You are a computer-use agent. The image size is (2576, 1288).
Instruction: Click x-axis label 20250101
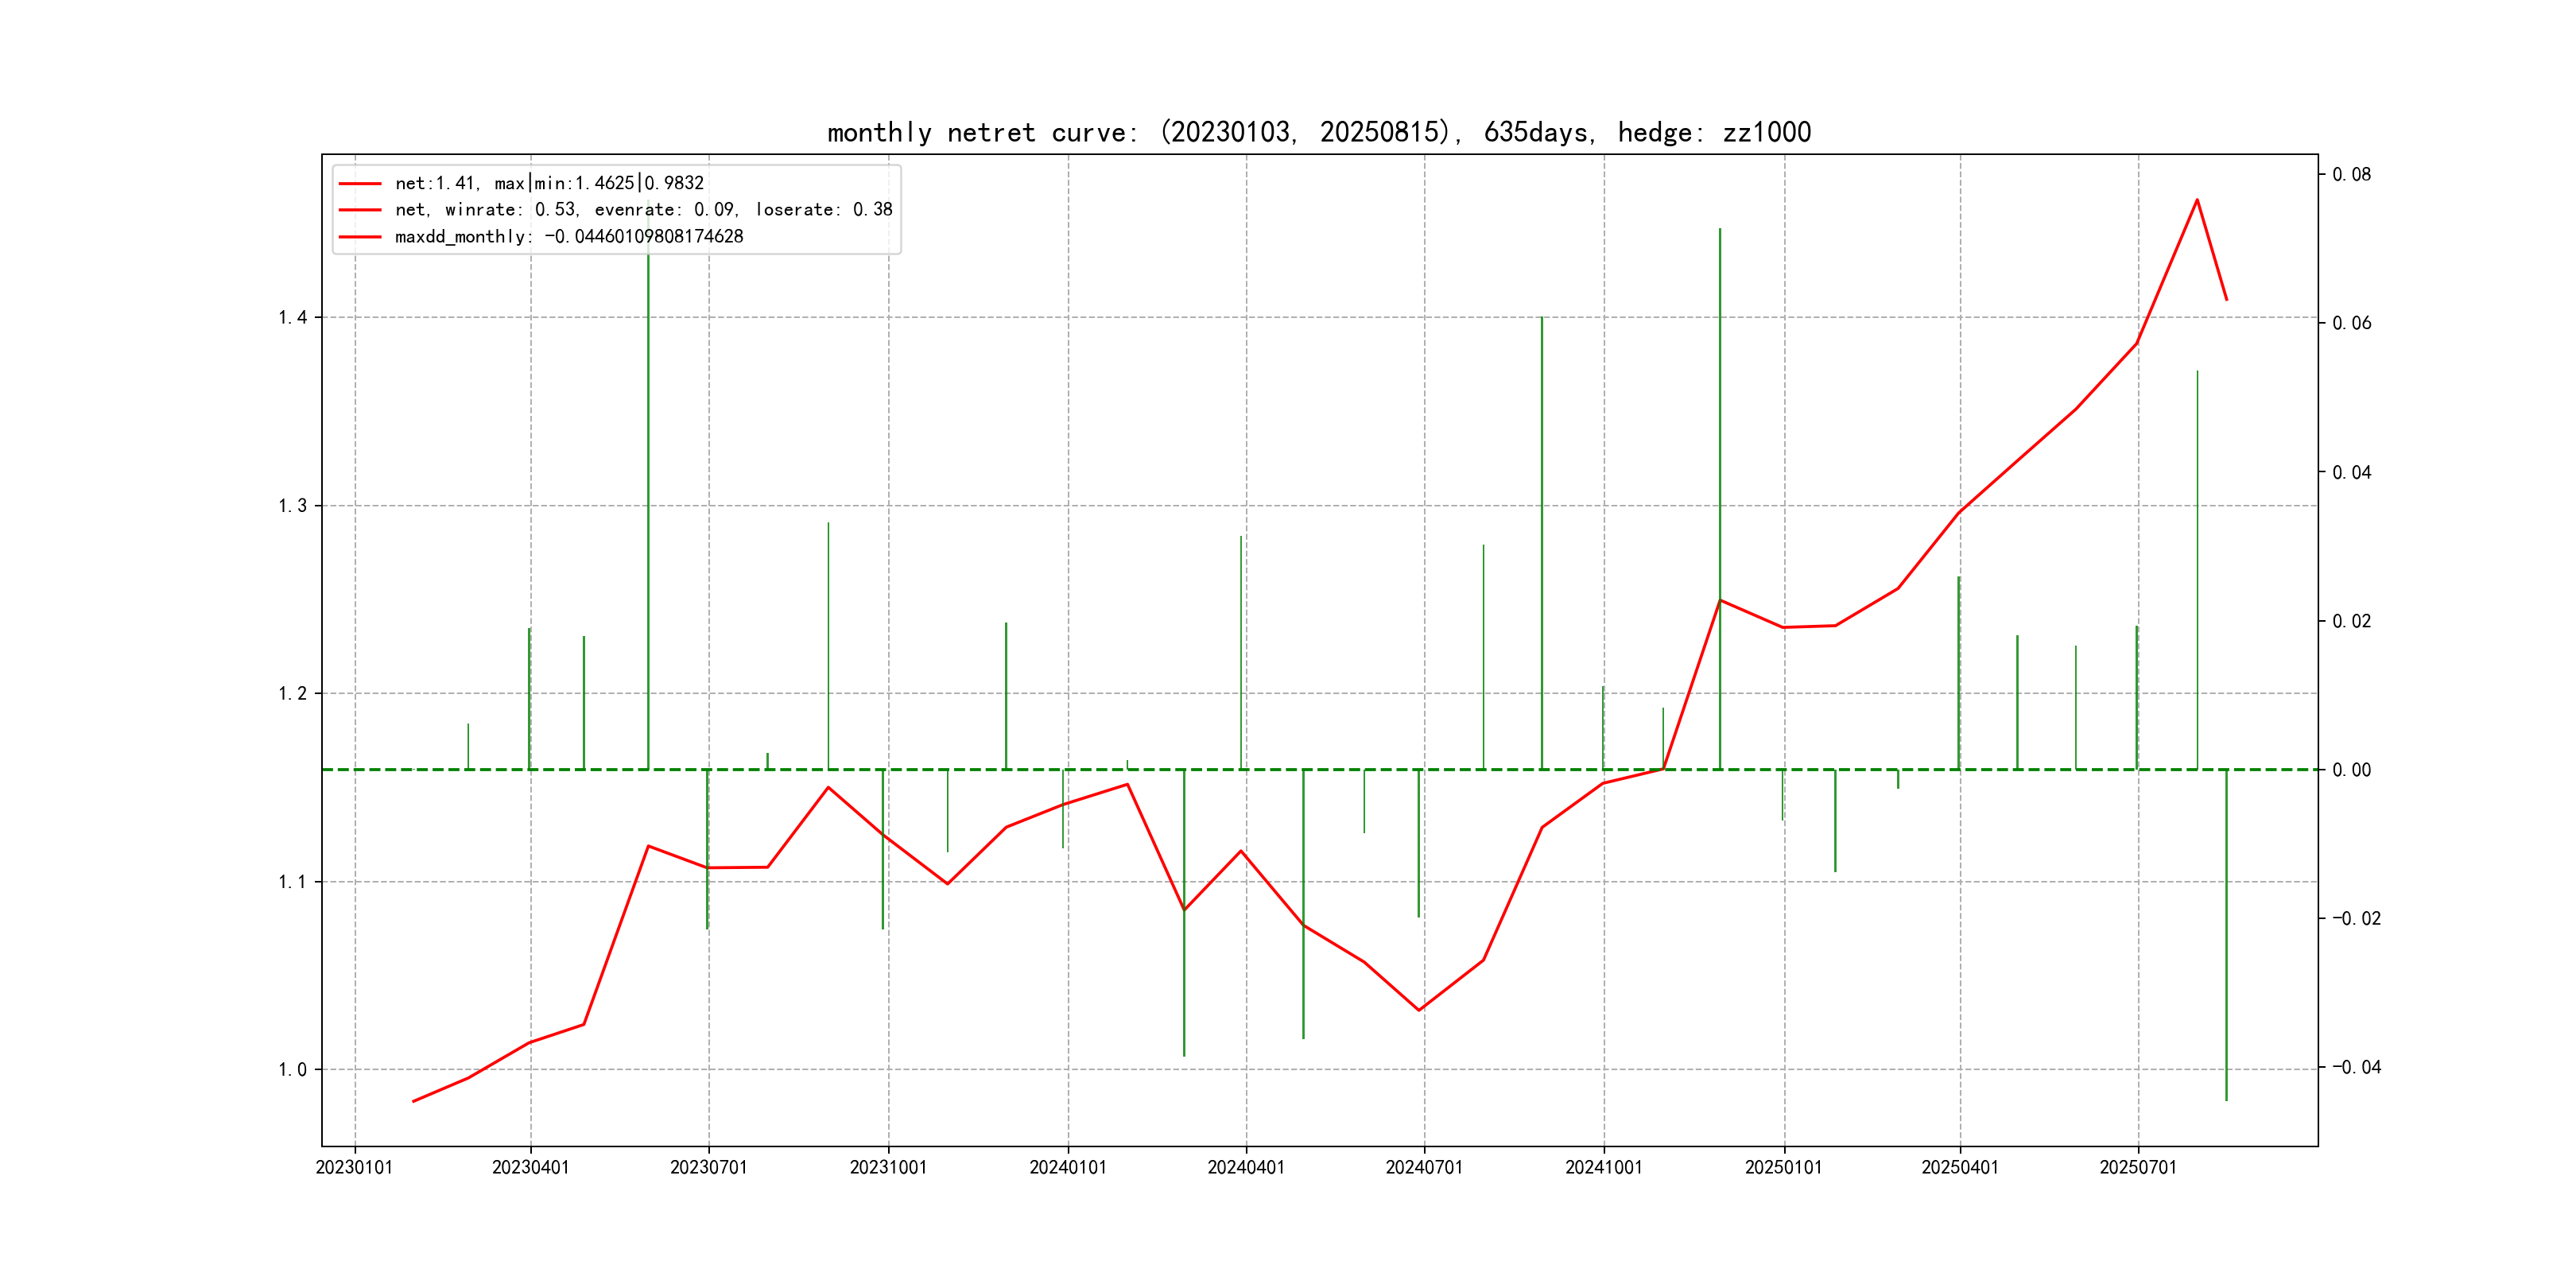[x=1783, y=1167]
